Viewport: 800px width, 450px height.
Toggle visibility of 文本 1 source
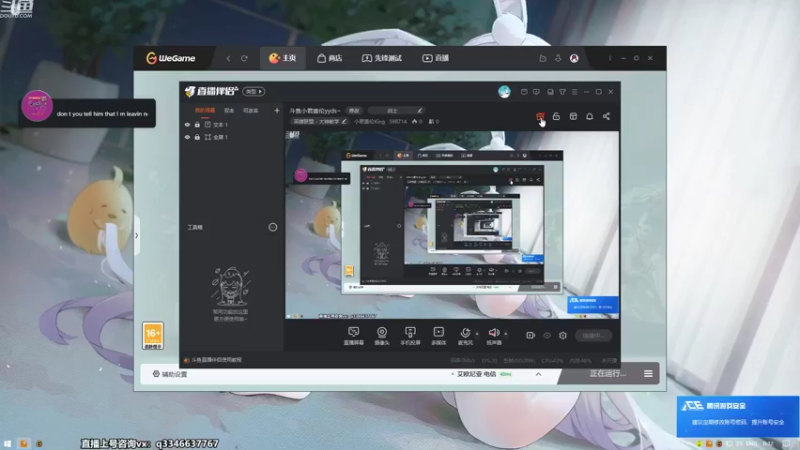(x=187, y=124)
